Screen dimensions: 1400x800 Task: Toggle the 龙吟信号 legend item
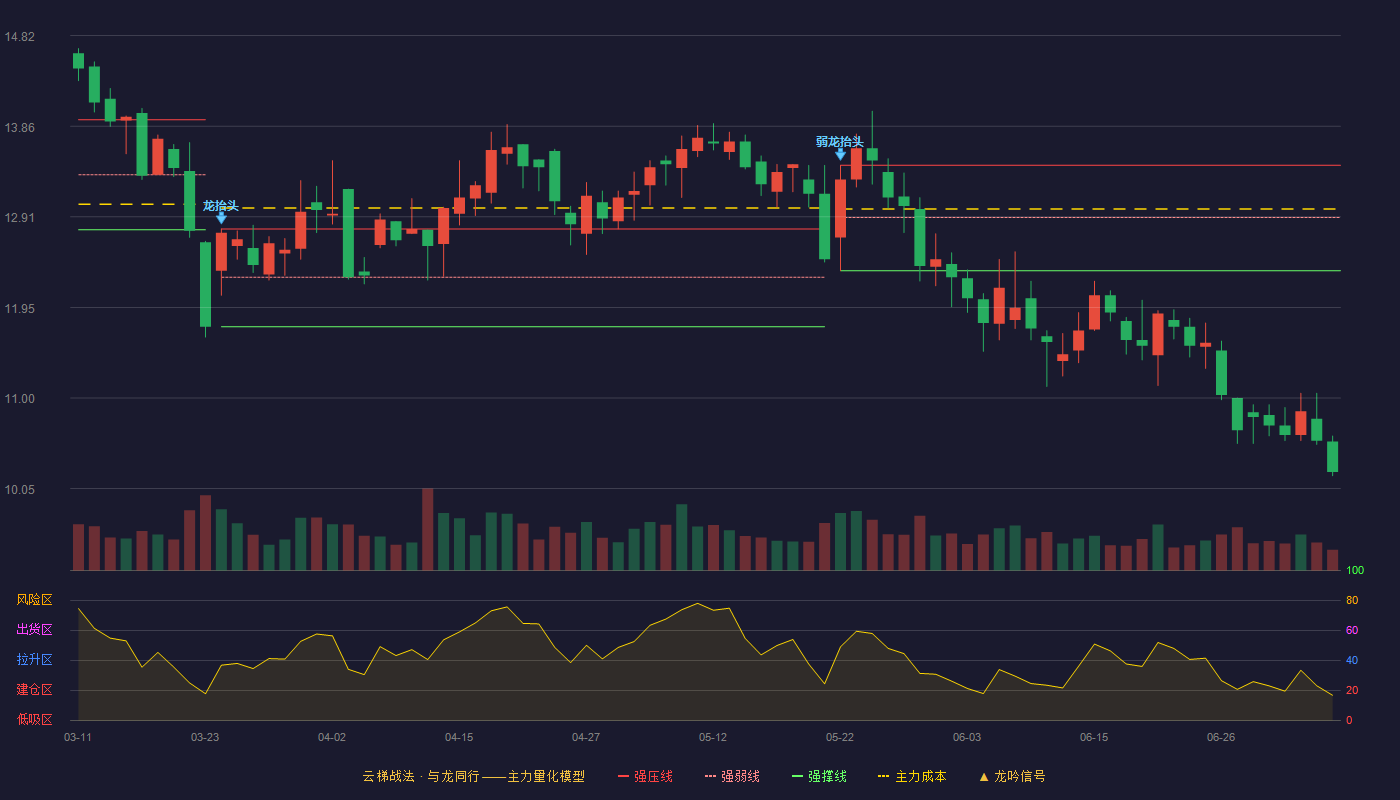click(1012, 776)
